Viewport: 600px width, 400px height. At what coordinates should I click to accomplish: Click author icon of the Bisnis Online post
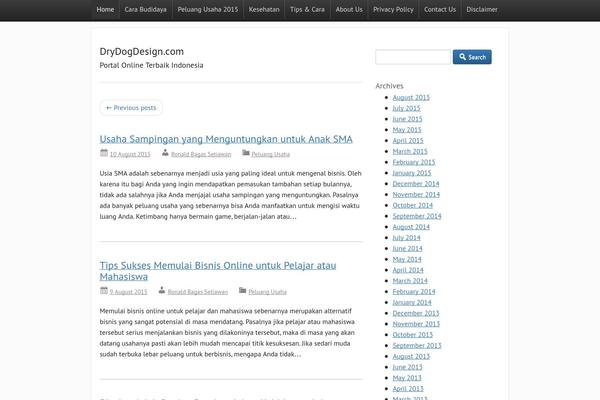162,291
